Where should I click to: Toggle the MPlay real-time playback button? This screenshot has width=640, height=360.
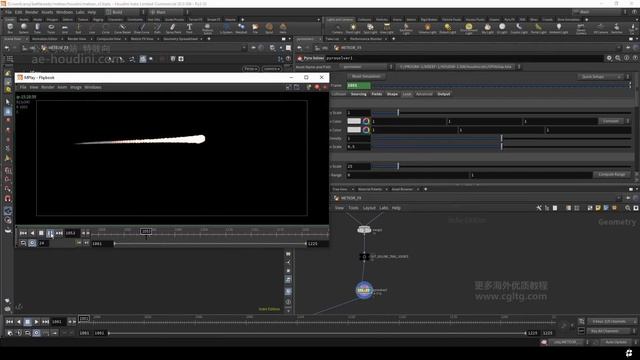point(32,243)
